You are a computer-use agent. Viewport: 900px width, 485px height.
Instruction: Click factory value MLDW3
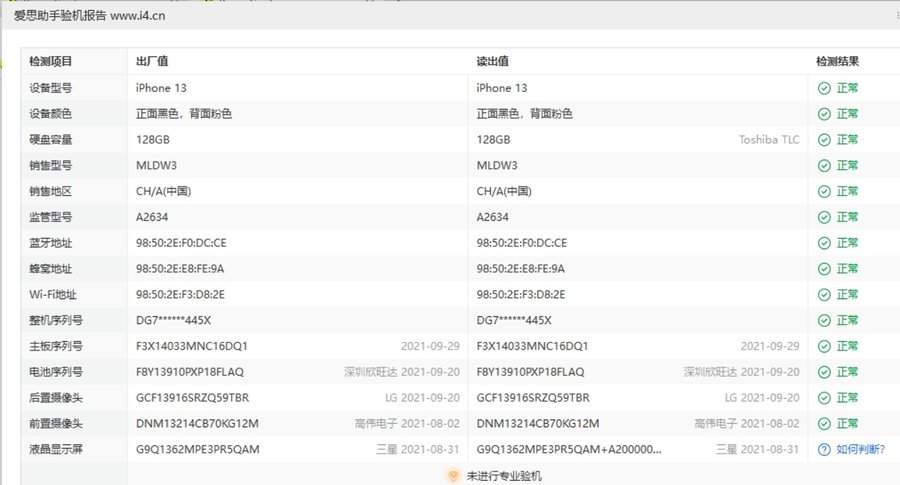tap(156, 165)
